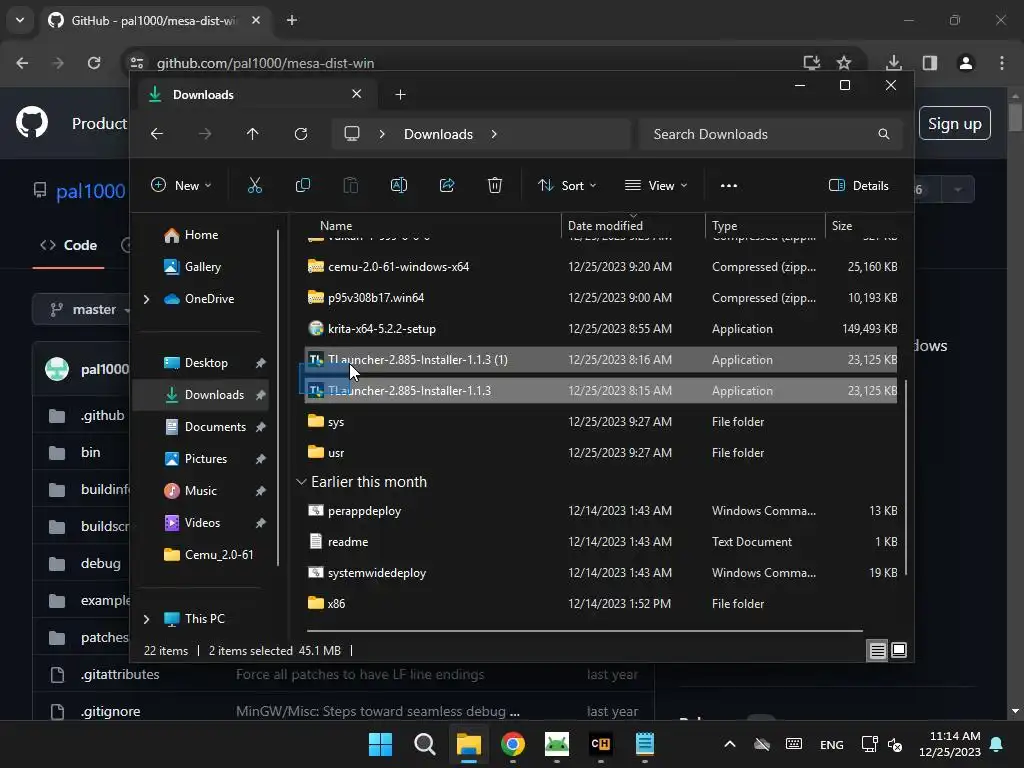
Task: Open the See more ellipsis menu
Action: [728, 185]
